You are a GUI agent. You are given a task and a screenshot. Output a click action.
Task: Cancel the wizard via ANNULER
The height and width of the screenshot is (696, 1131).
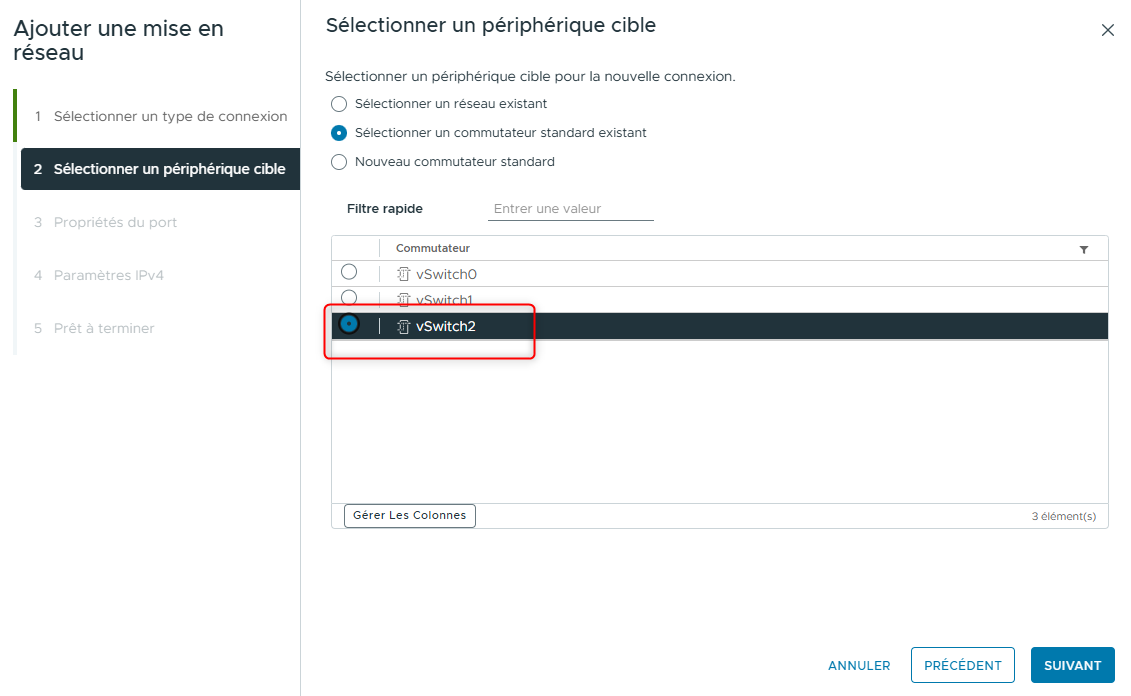pos(859,665)
